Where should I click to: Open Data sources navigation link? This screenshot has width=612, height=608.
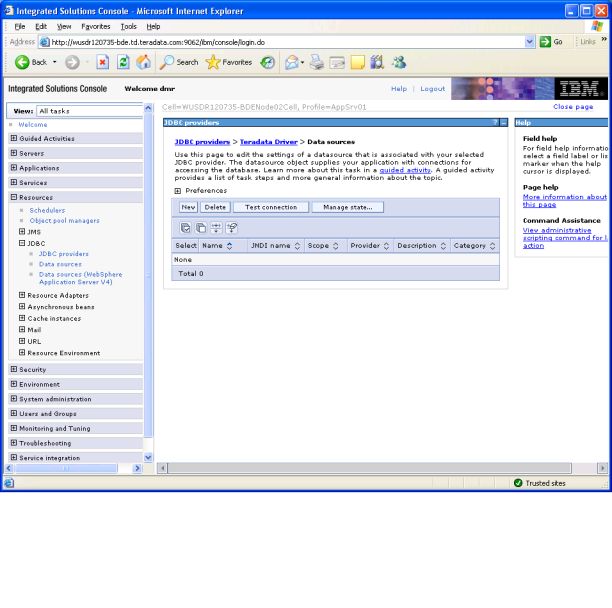(60, 264)
